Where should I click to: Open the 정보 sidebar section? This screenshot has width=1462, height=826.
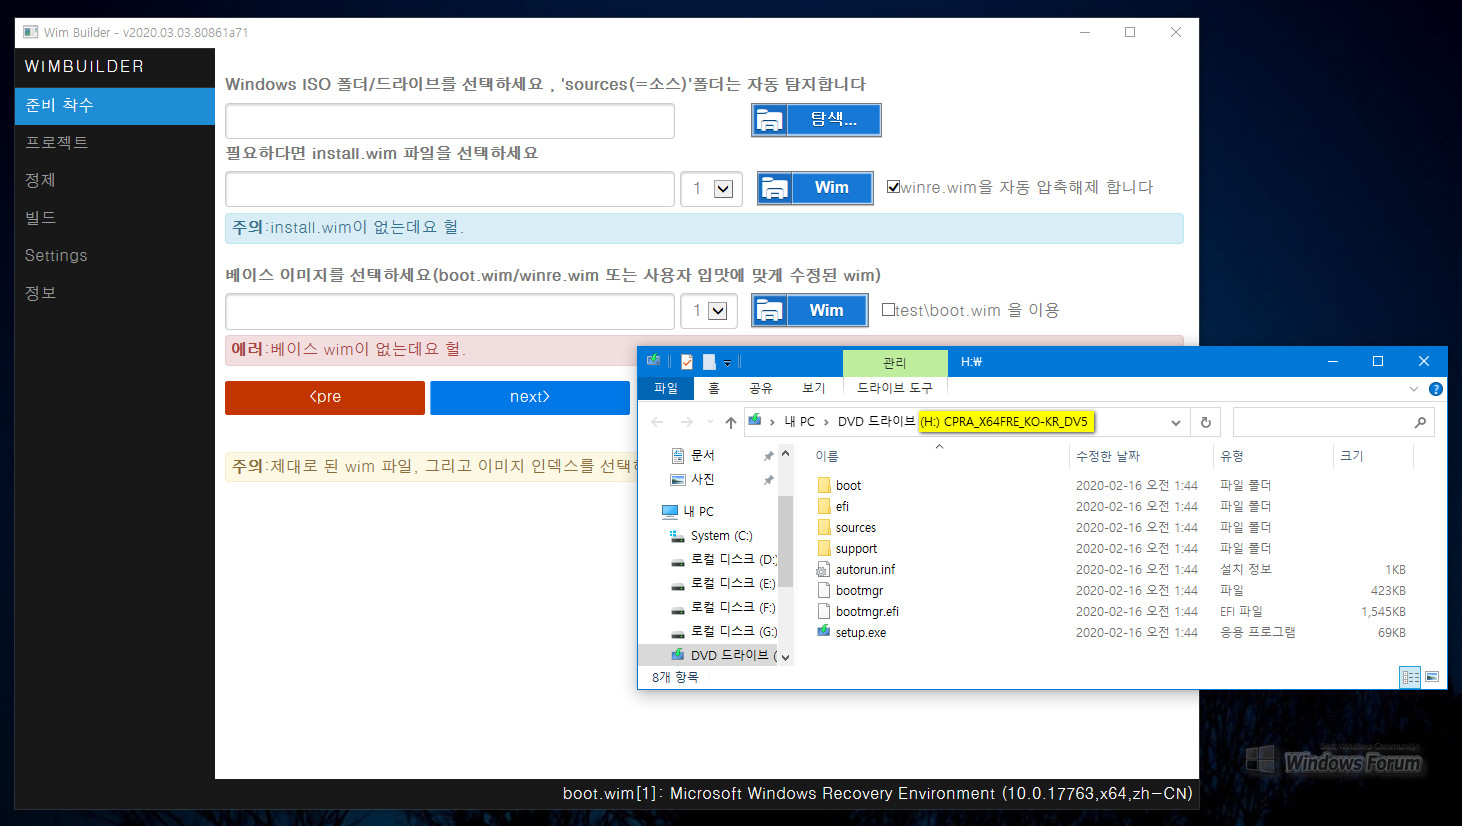tap(115, 293)
